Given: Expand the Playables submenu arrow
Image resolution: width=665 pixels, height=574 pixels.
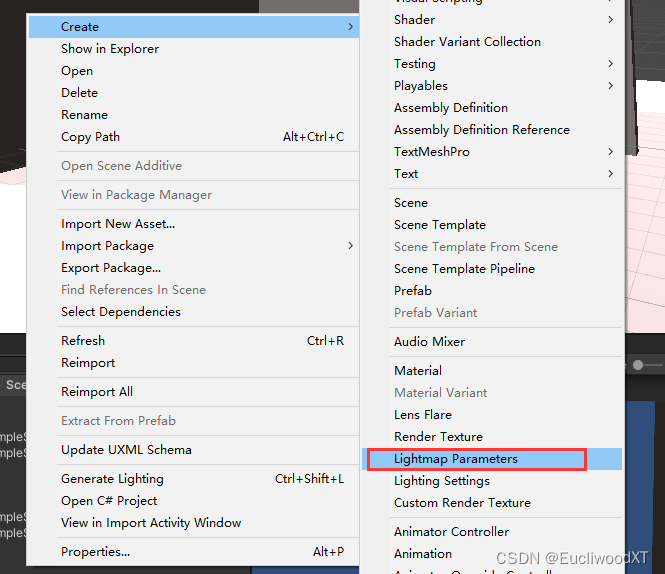Looking at the screenshot, I should click(610, 86).
